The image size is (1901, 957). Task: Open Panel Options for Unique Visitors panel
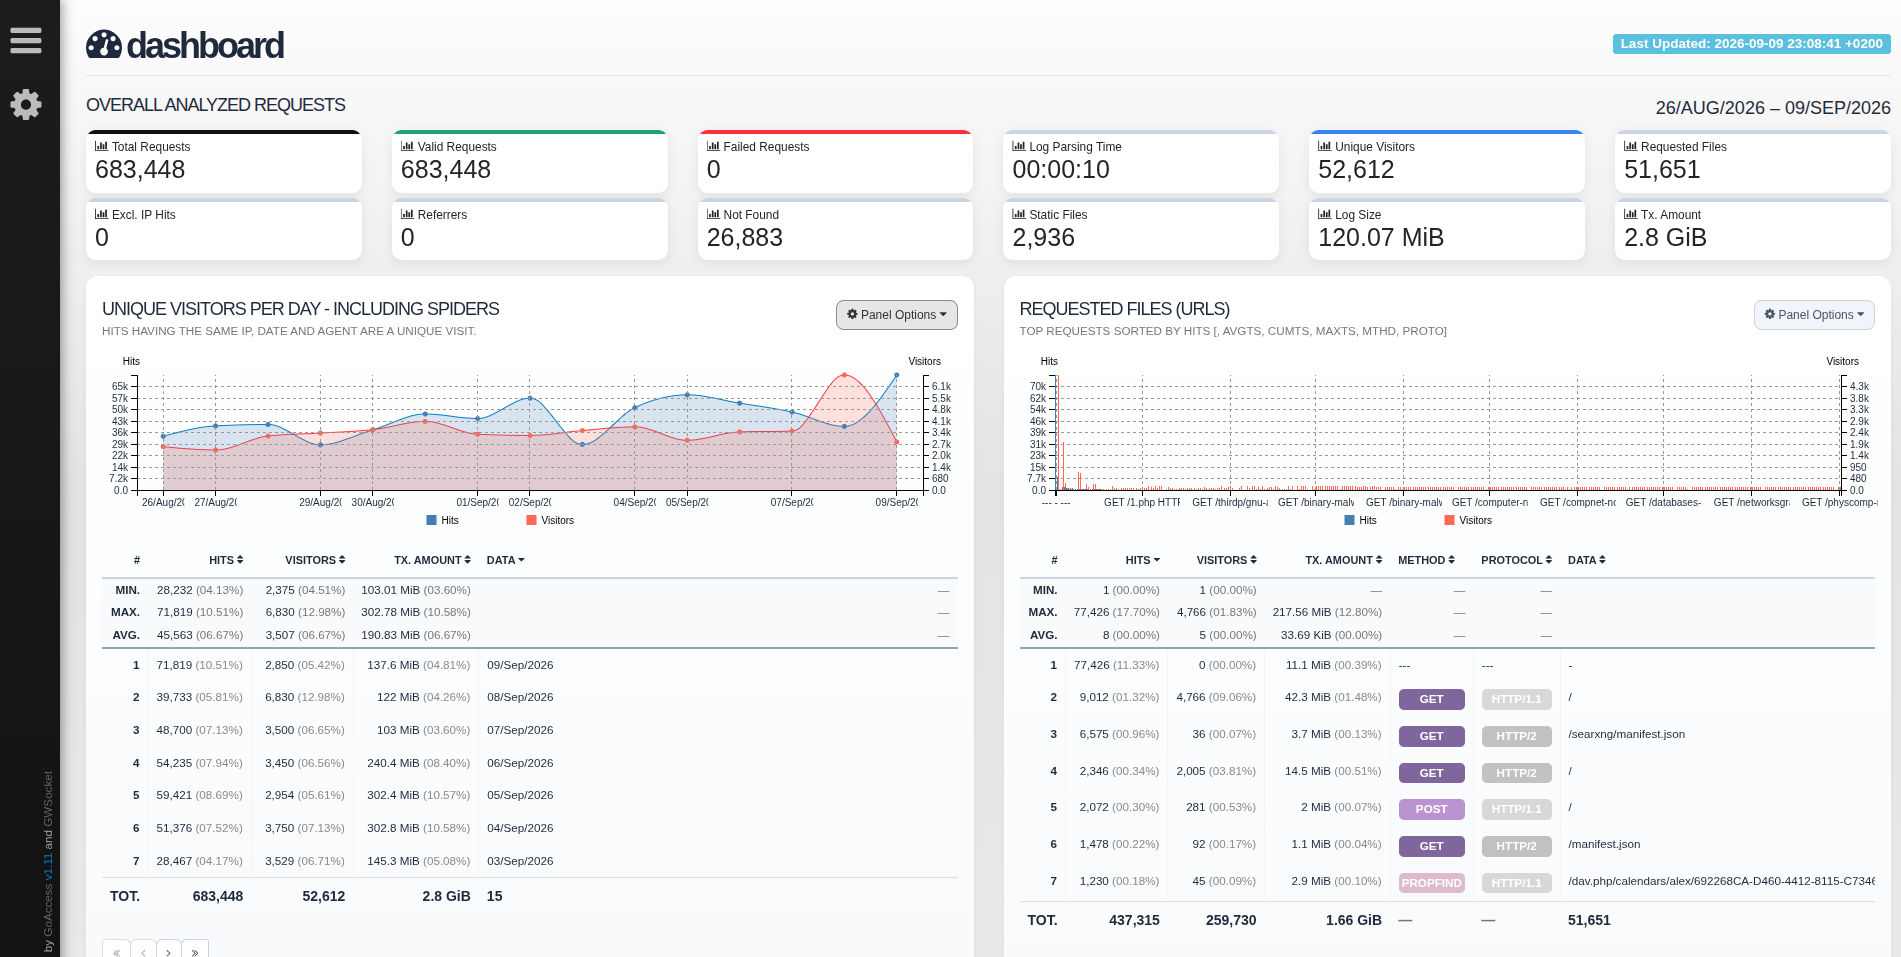point(896,315)
